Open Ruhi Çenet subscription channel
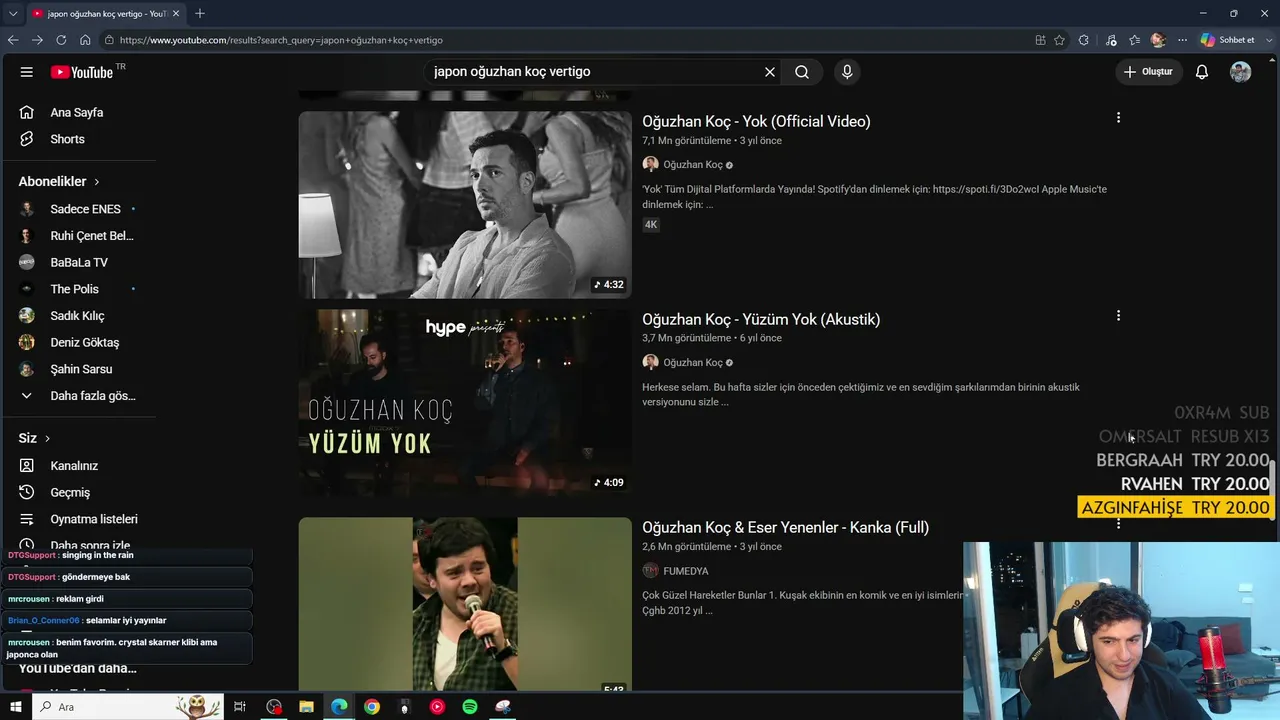The height and width of the screenshot is (720, 1280). [78, 236]
